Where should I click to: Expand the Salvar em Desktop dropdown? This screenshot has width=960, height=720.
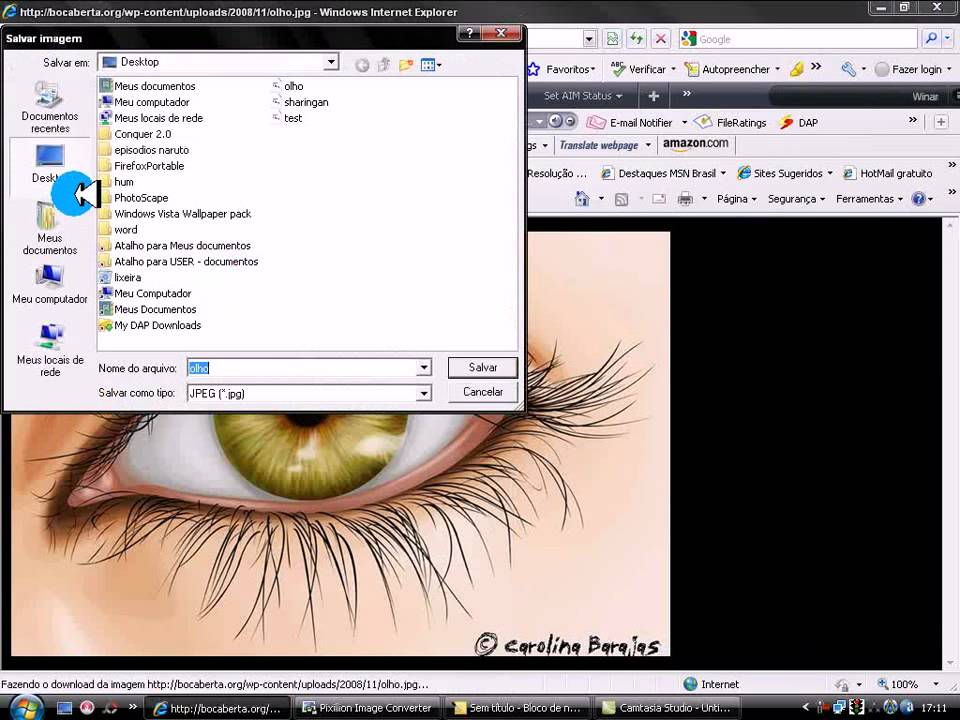(331, 62)
